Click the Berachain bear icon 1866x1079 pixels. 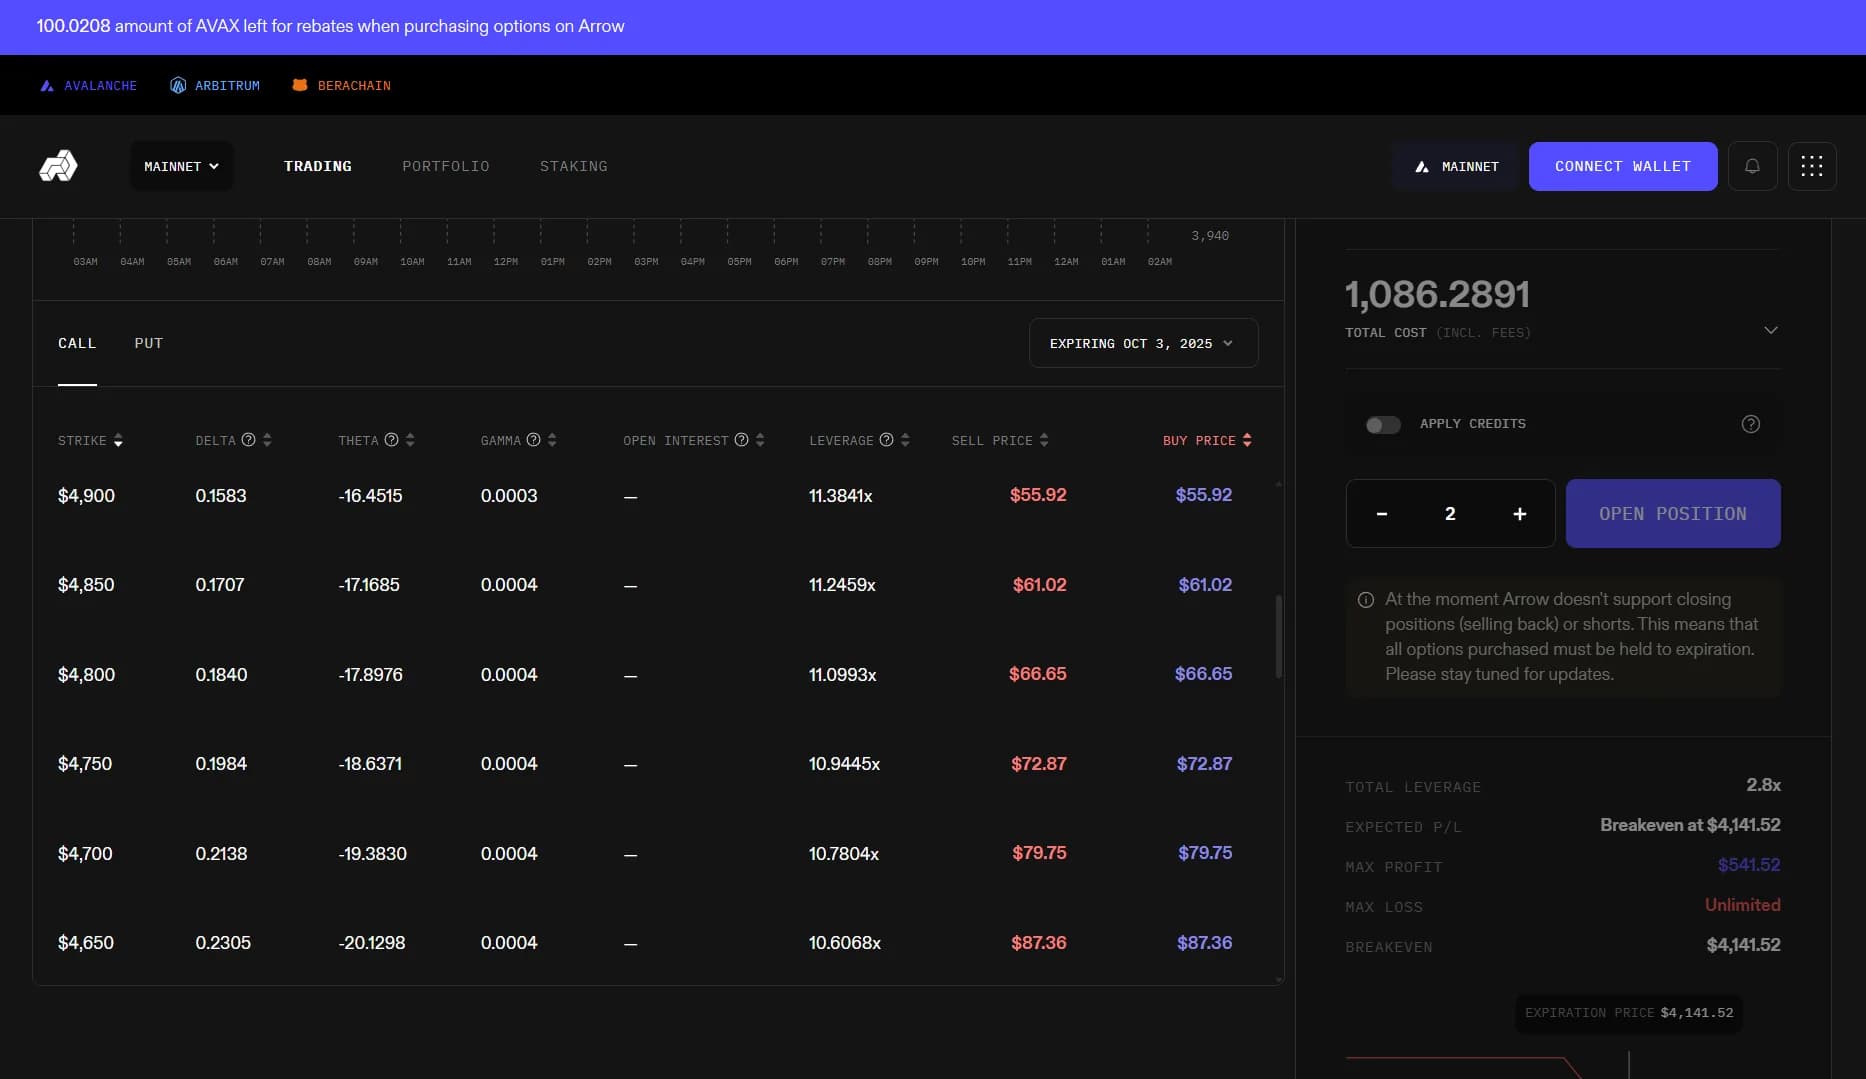pyautogui.click(x=299, y=85)
